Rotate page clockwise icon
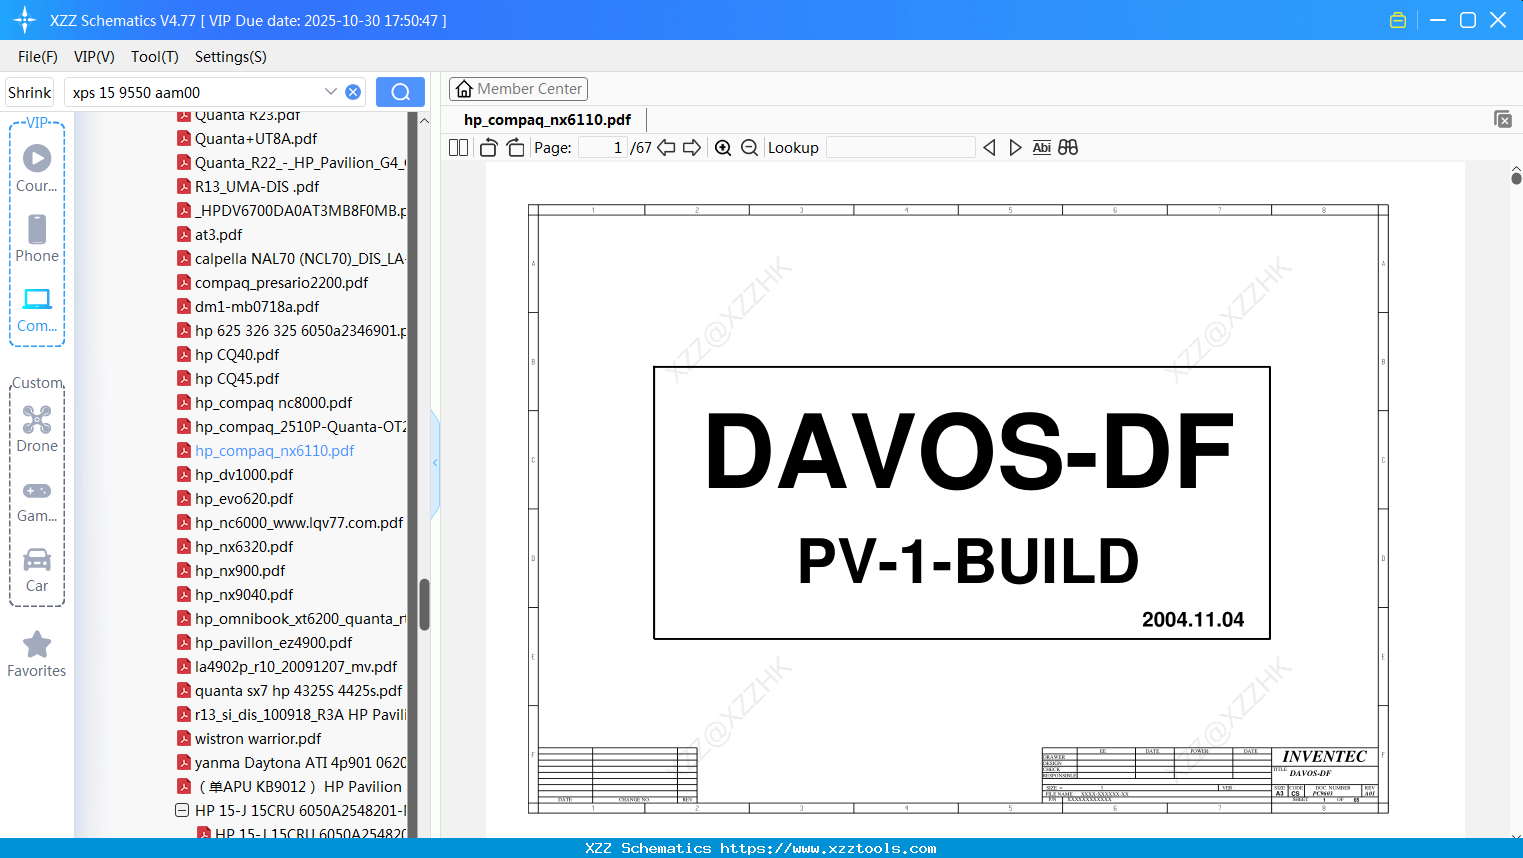 pyautogui.click(x=515, y=148)
